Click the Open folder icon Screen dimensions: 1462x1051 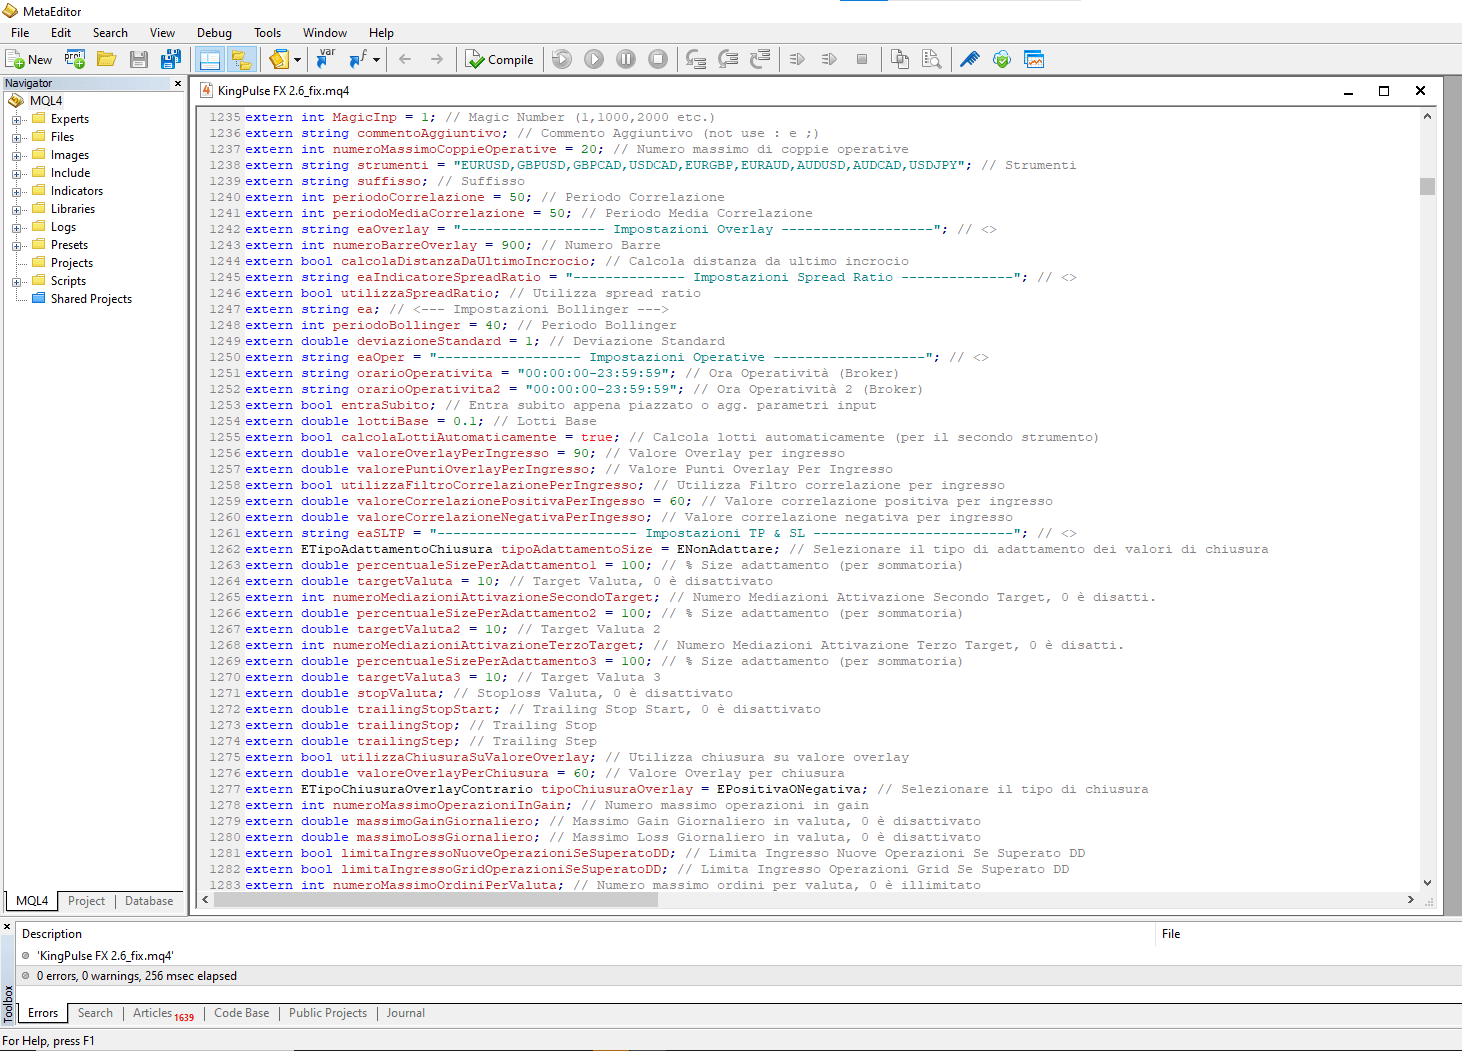pos(106,60)
